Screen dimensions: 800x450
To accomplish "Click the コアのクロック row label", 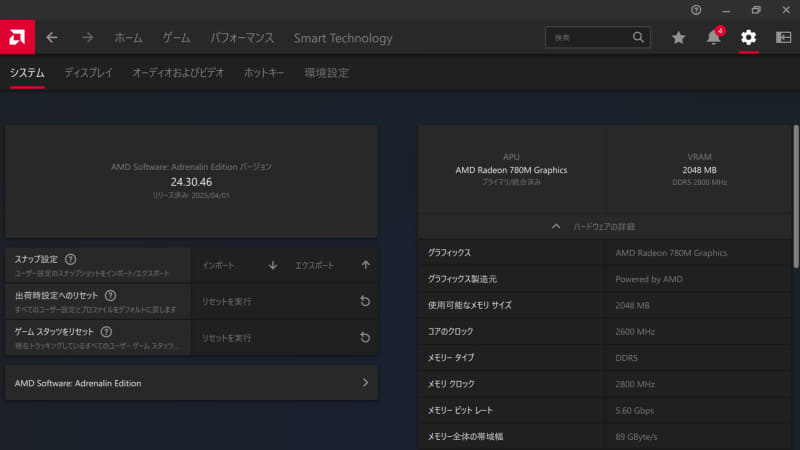I will click(x=451, y=332).
